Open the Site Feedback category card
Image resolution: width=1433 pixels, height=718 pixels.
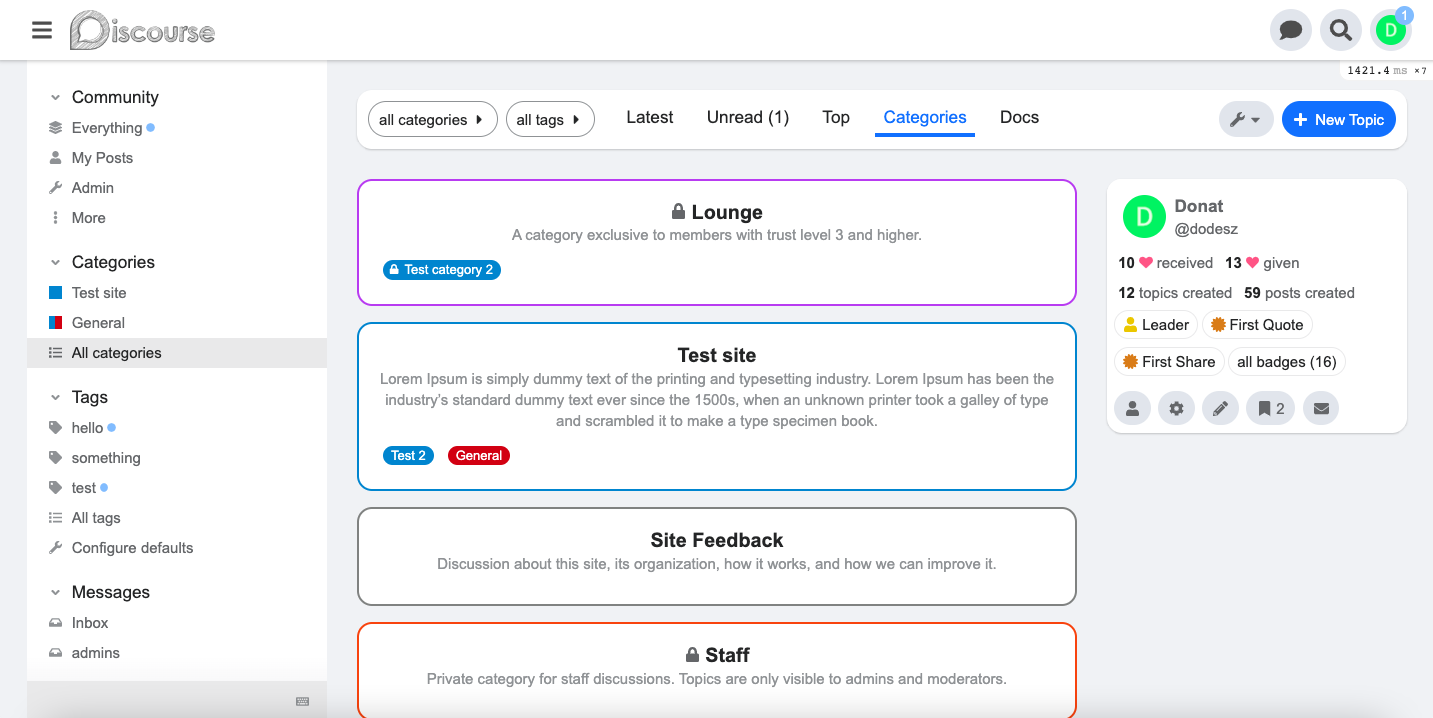(716, 541)
